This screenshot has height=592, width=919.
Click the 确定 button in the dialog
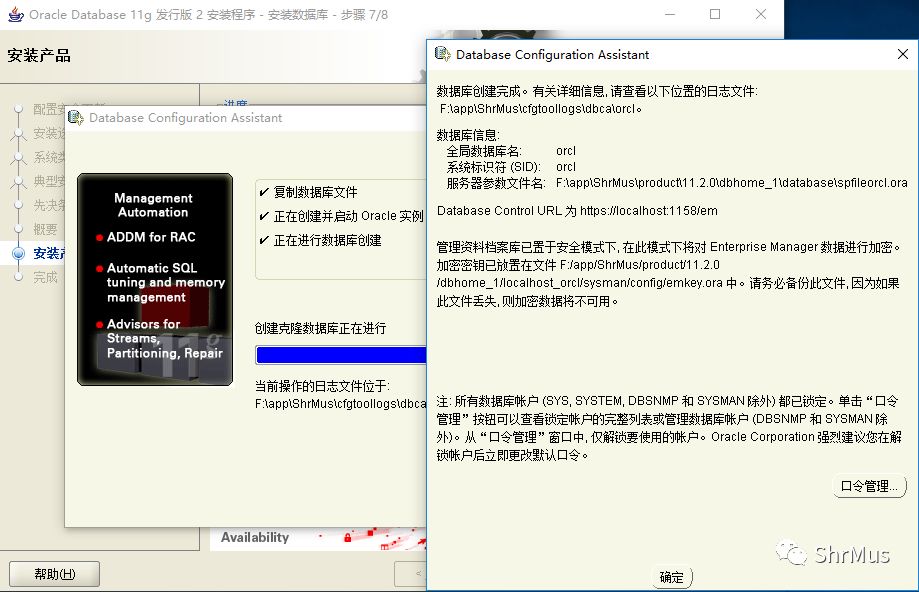click(x=672, y=577)
